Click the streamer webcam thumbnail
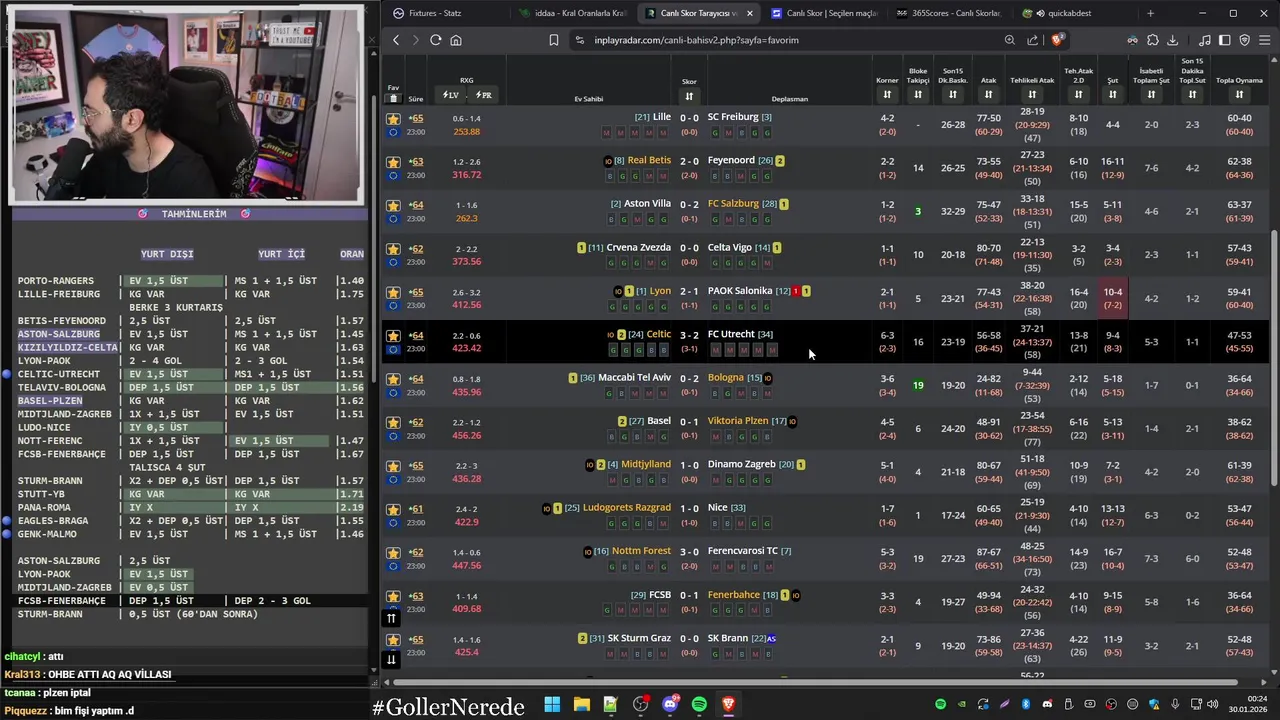 (187, 104)
